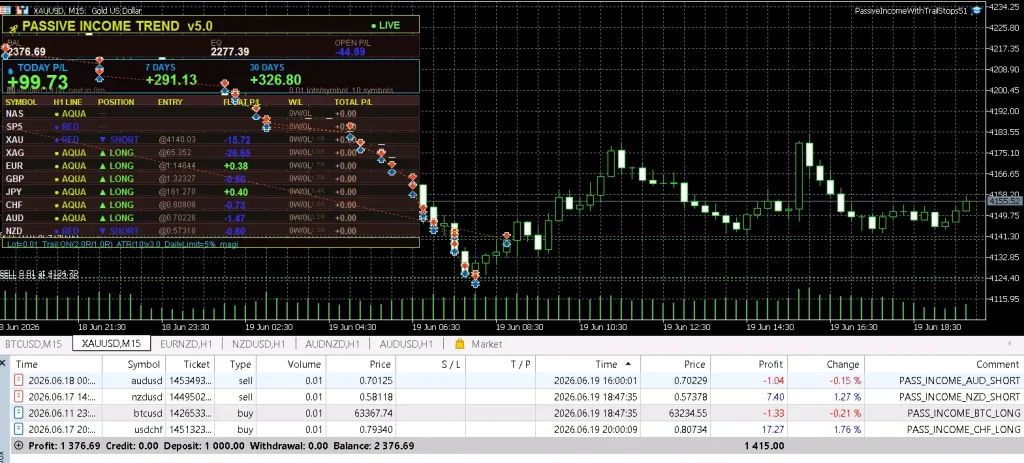Click the XAG float P/L -26.65
Screen dimensions: 1024x463
[x=237, y=153]
